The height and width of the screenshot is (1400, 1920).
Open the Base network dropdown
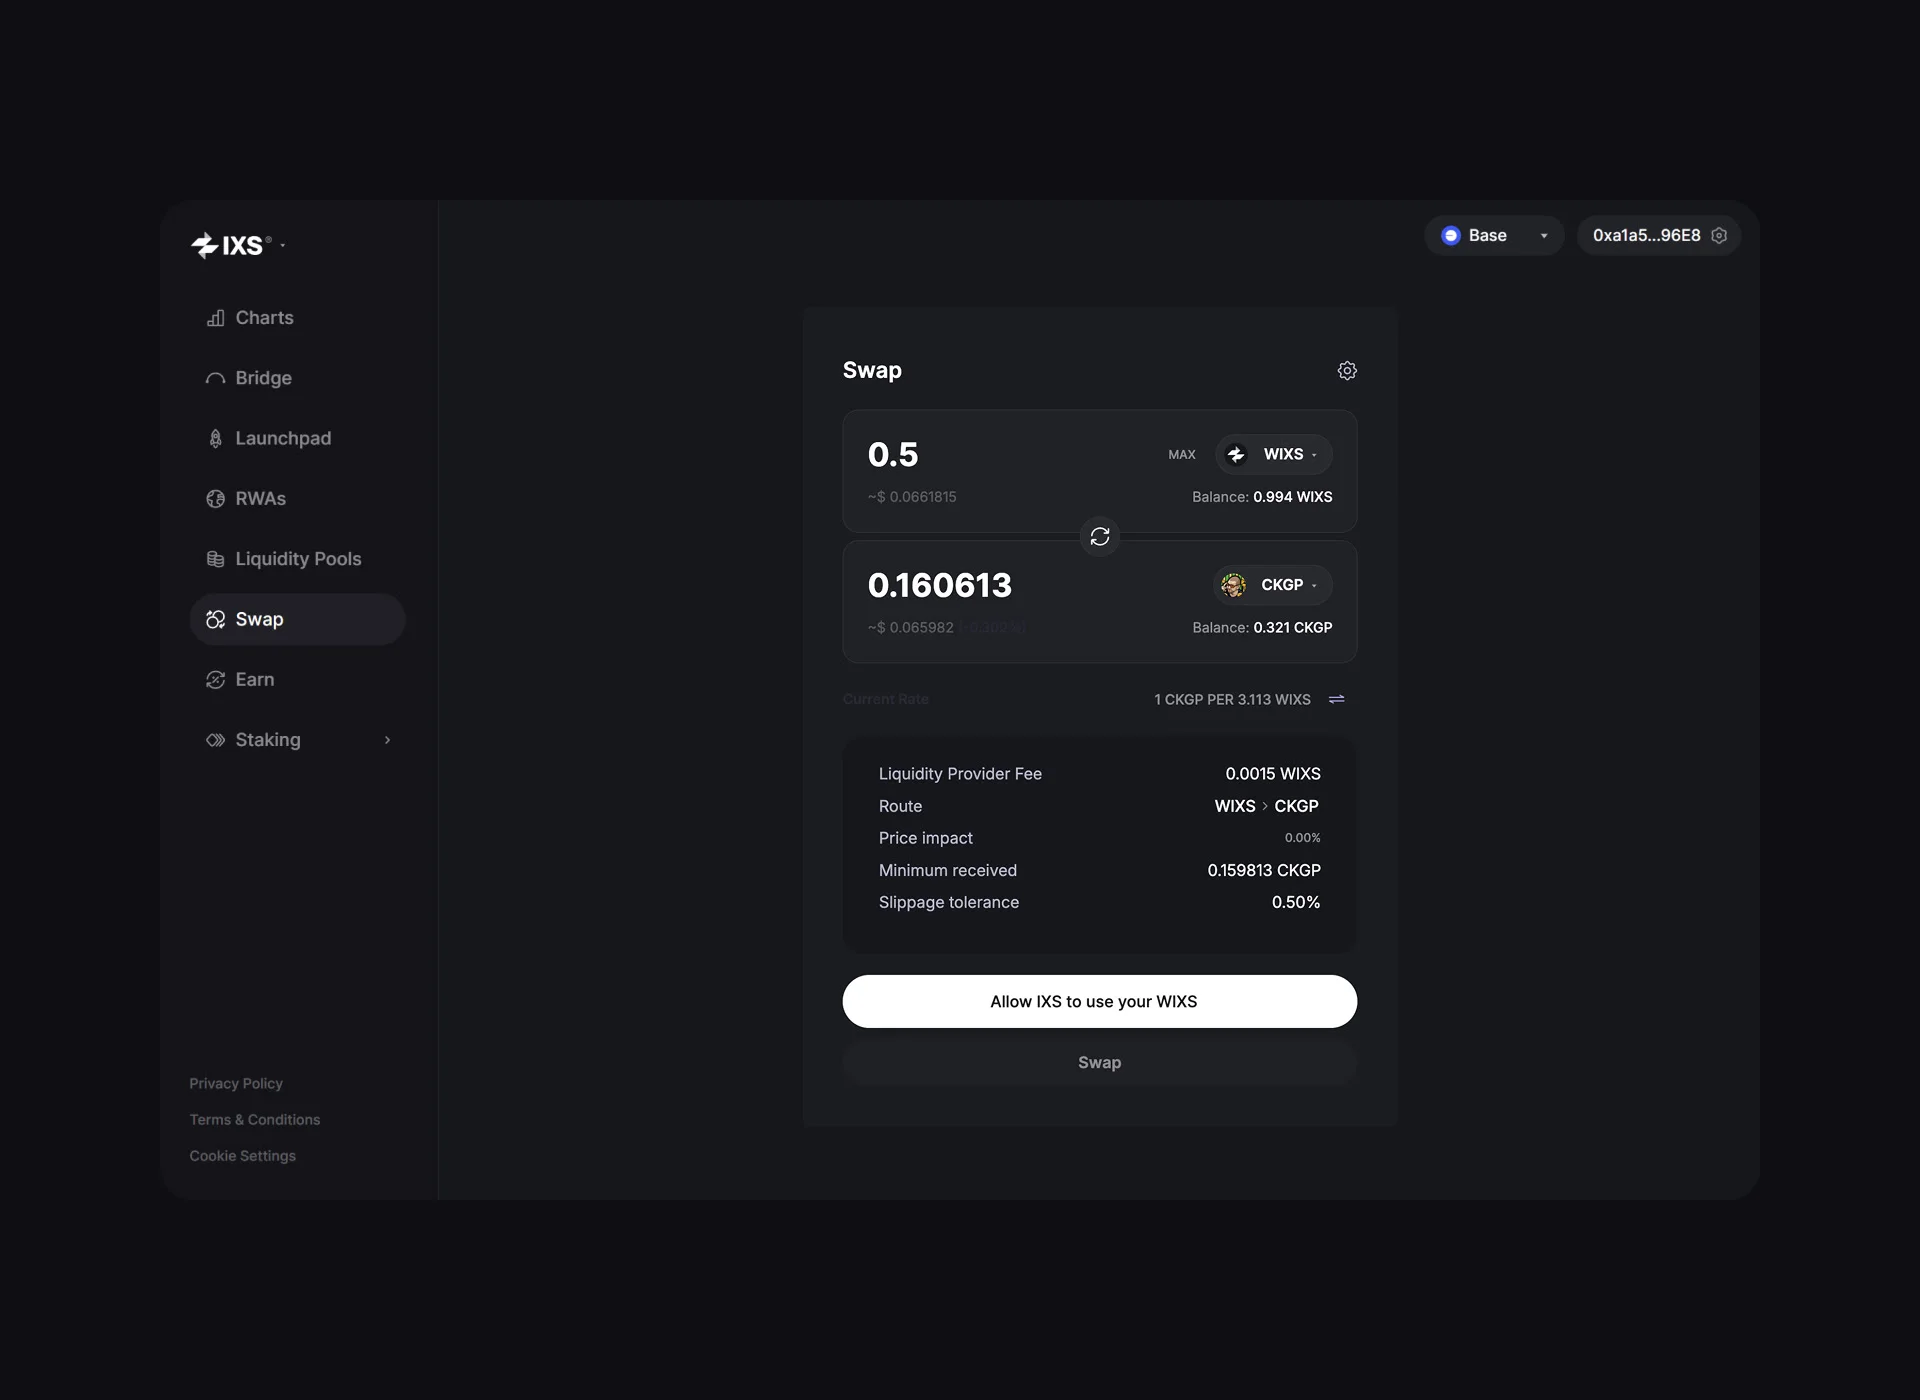(1494, 236)
